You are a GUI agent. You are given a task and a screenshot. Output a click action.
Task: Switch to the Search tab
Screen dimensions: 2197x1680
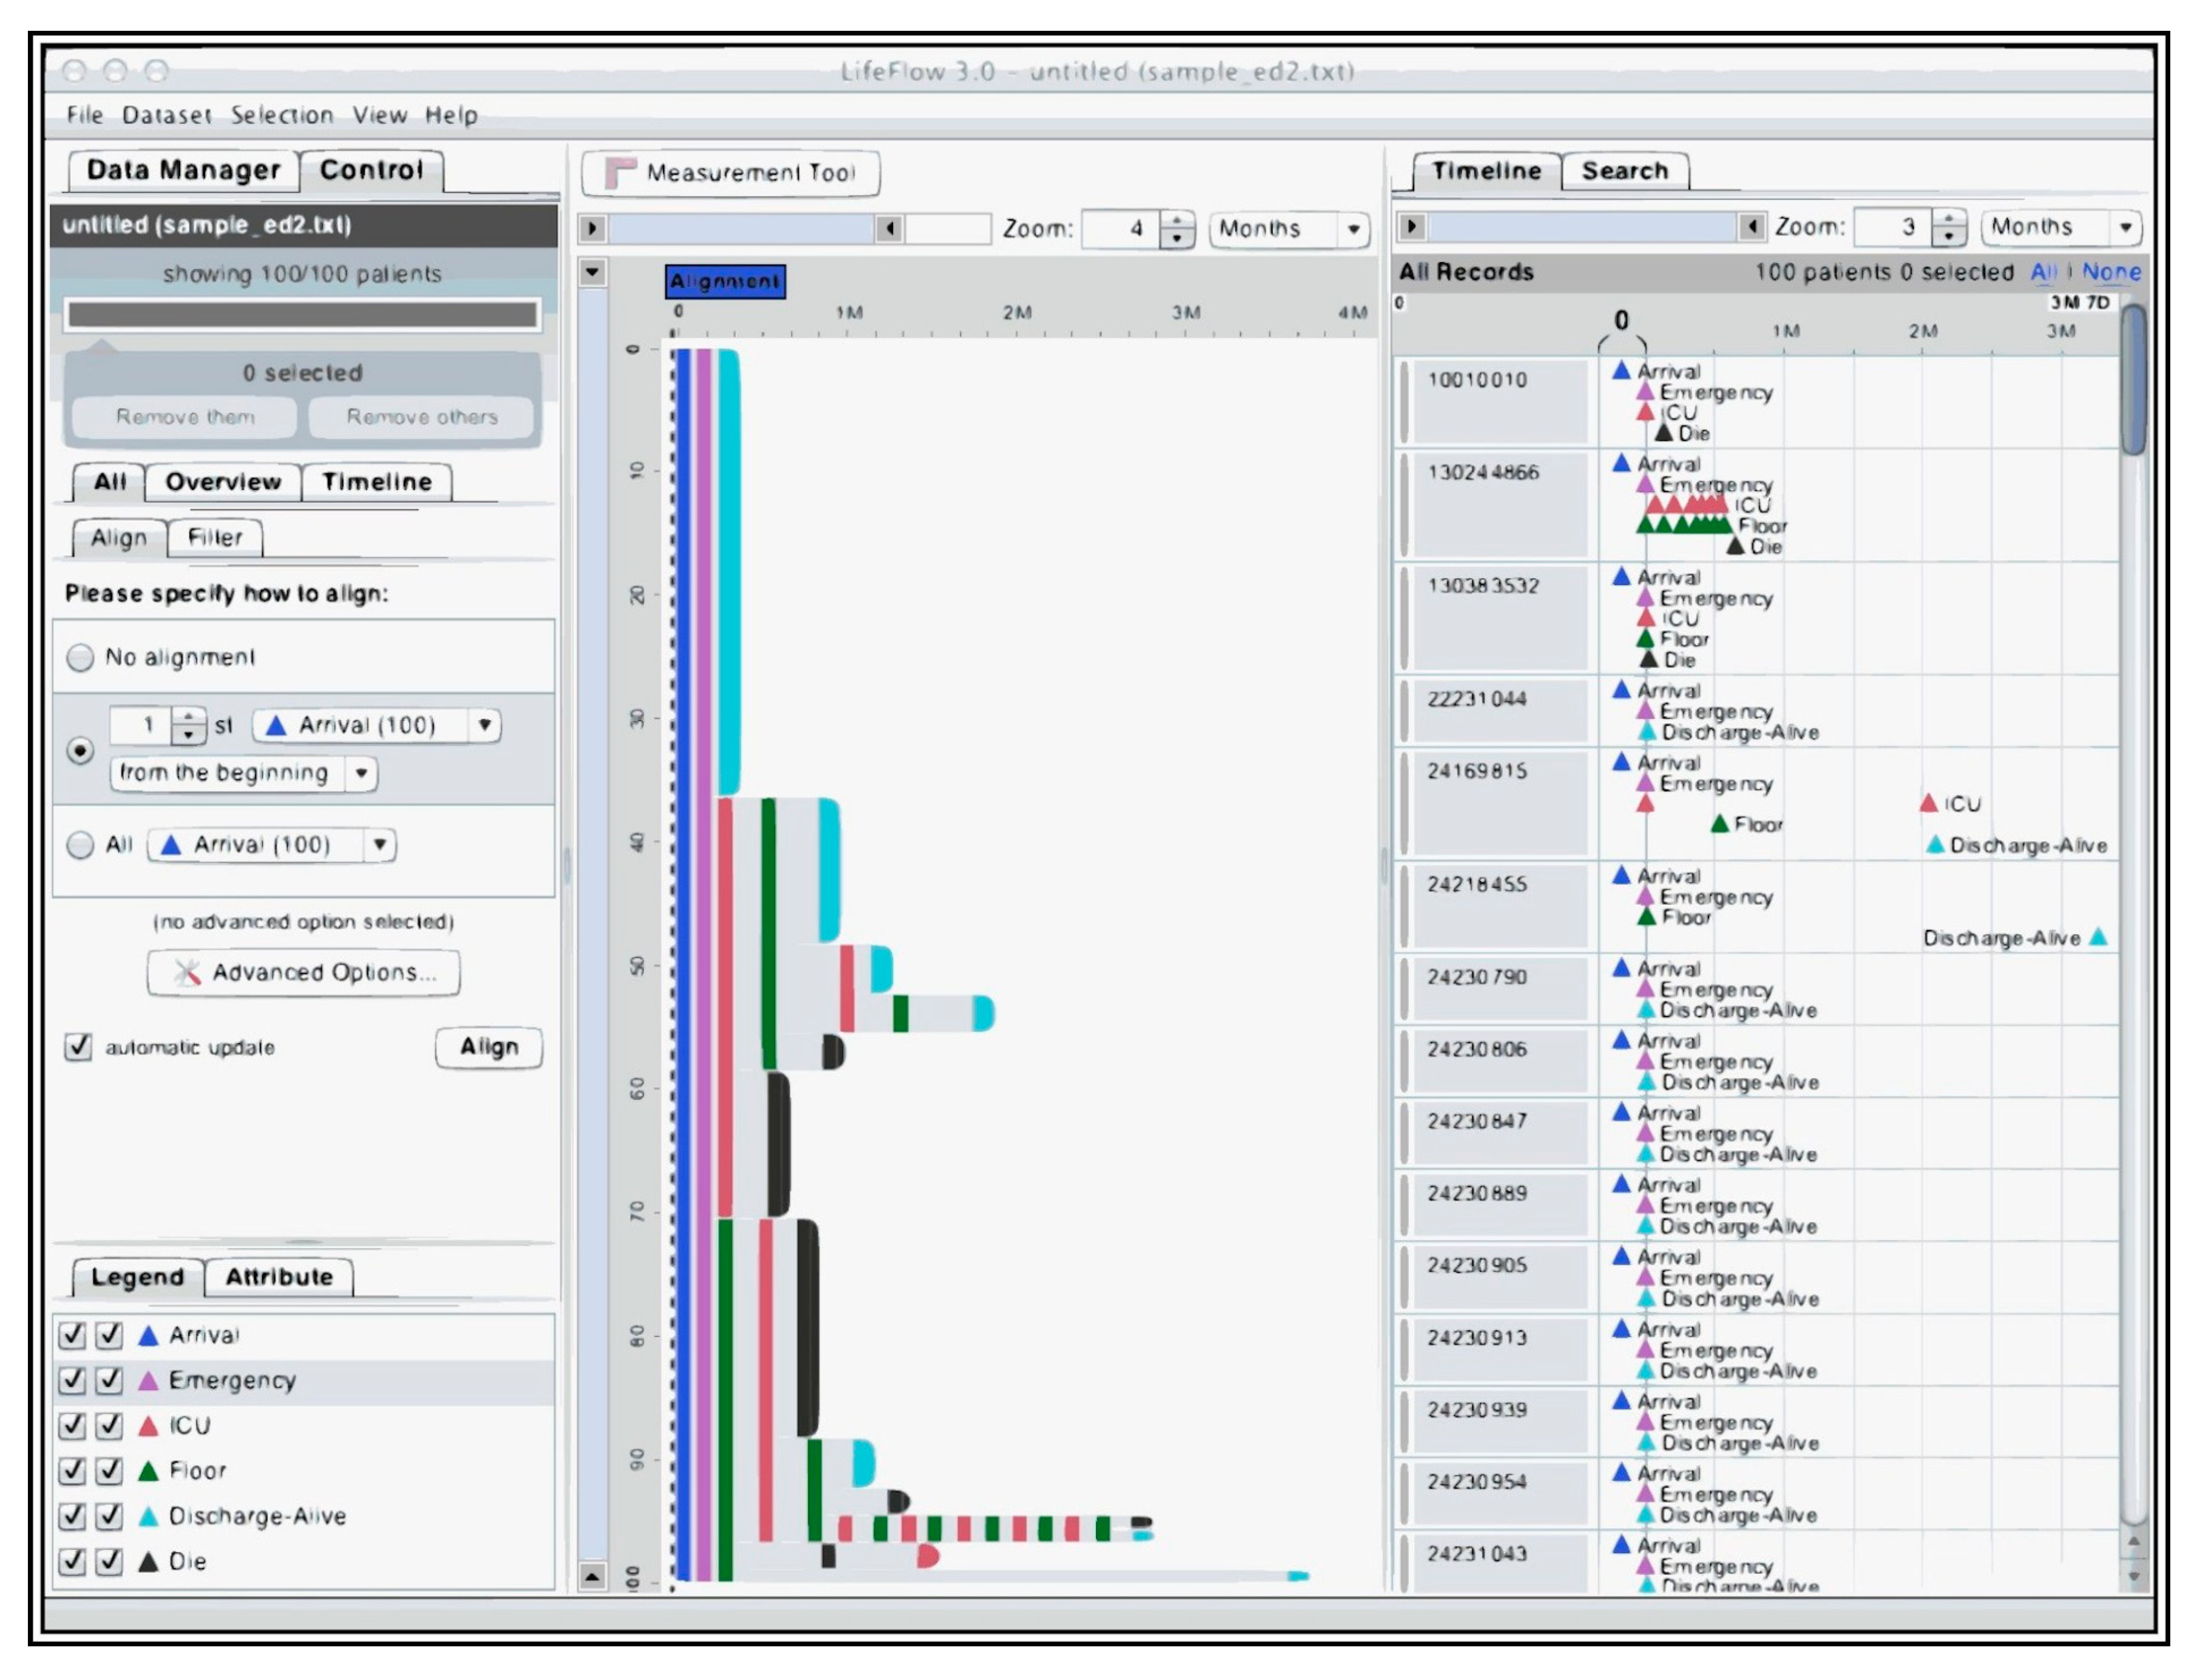tap(1624, 171)
